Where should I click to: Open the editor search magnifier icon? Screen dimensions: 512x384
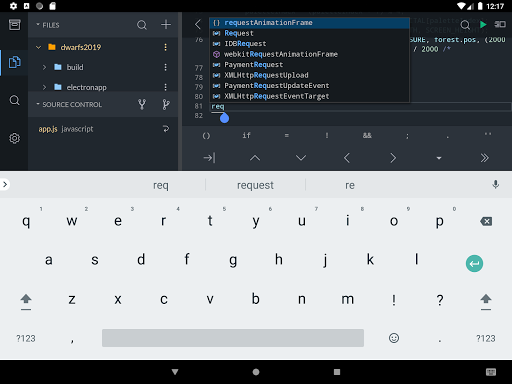(465, 25)
